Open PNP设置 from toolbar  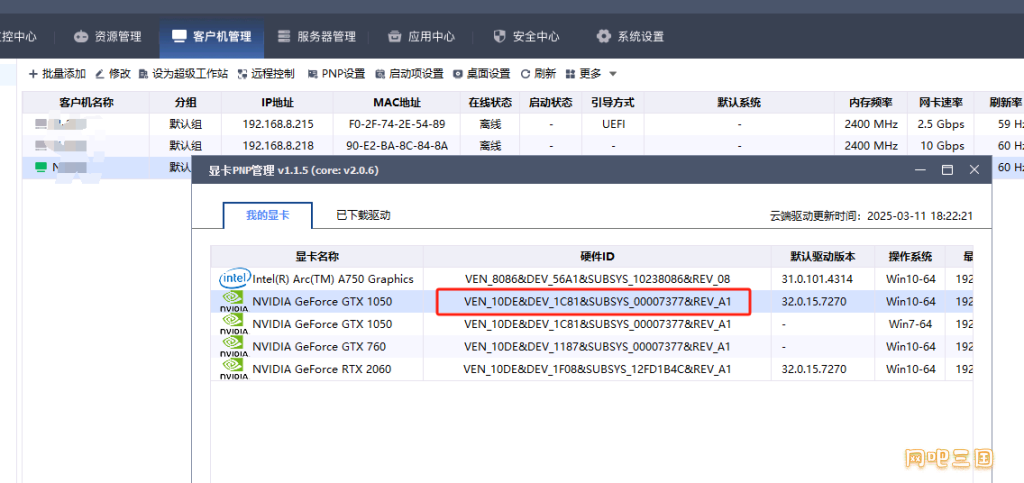[336, 74]
